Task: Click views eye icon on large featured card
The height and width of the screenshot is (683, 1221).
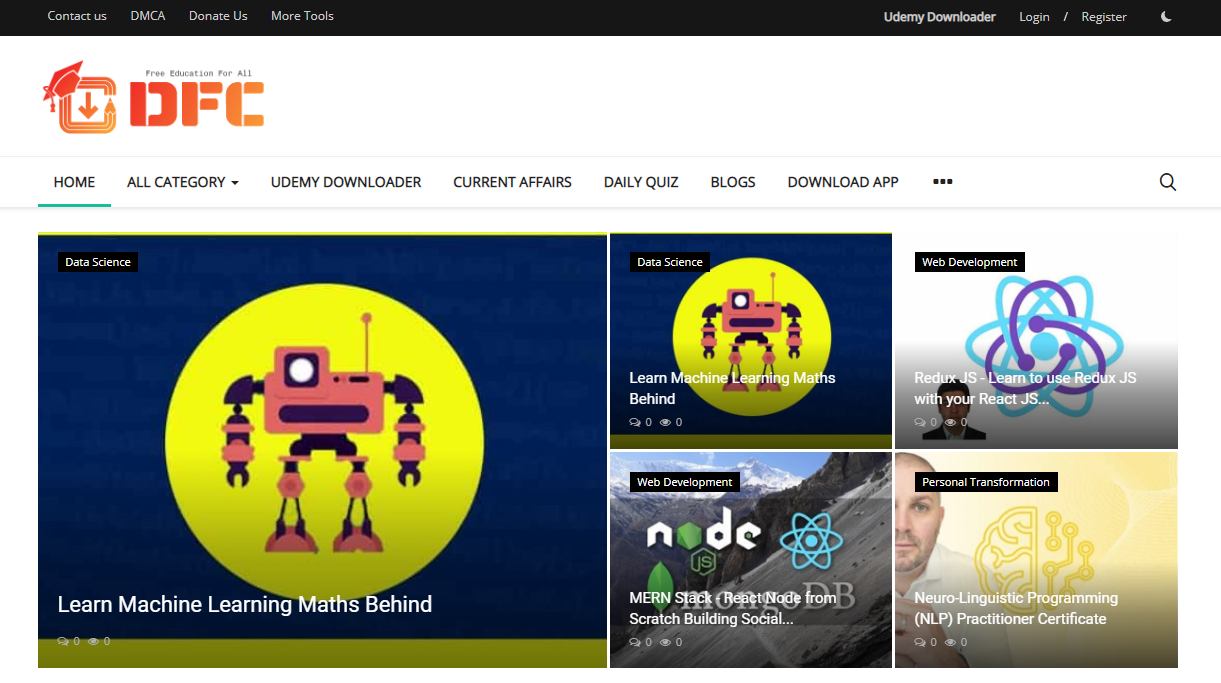Action: click(93, 642)
